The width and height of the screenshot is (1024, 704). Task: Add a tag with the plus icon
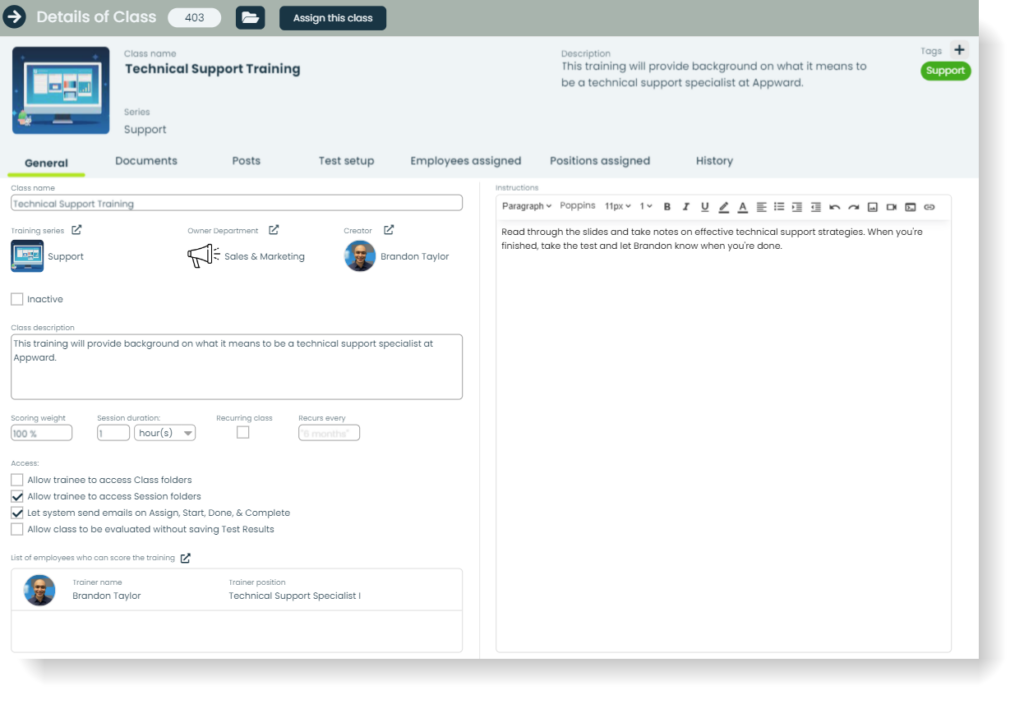point(959,50)
